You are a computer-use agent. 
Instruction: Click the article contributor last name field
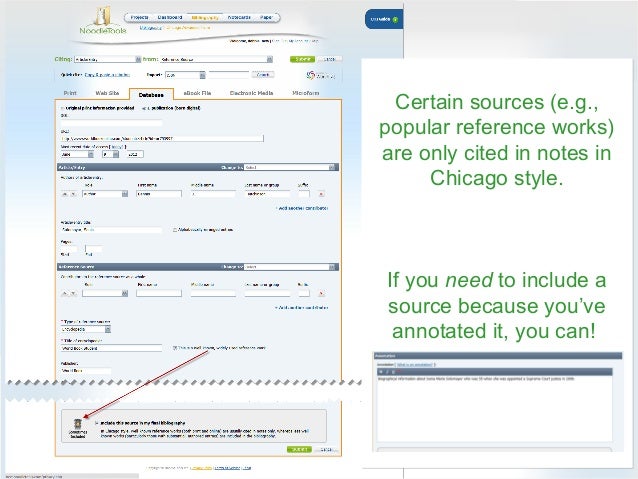tap(267, 194)
